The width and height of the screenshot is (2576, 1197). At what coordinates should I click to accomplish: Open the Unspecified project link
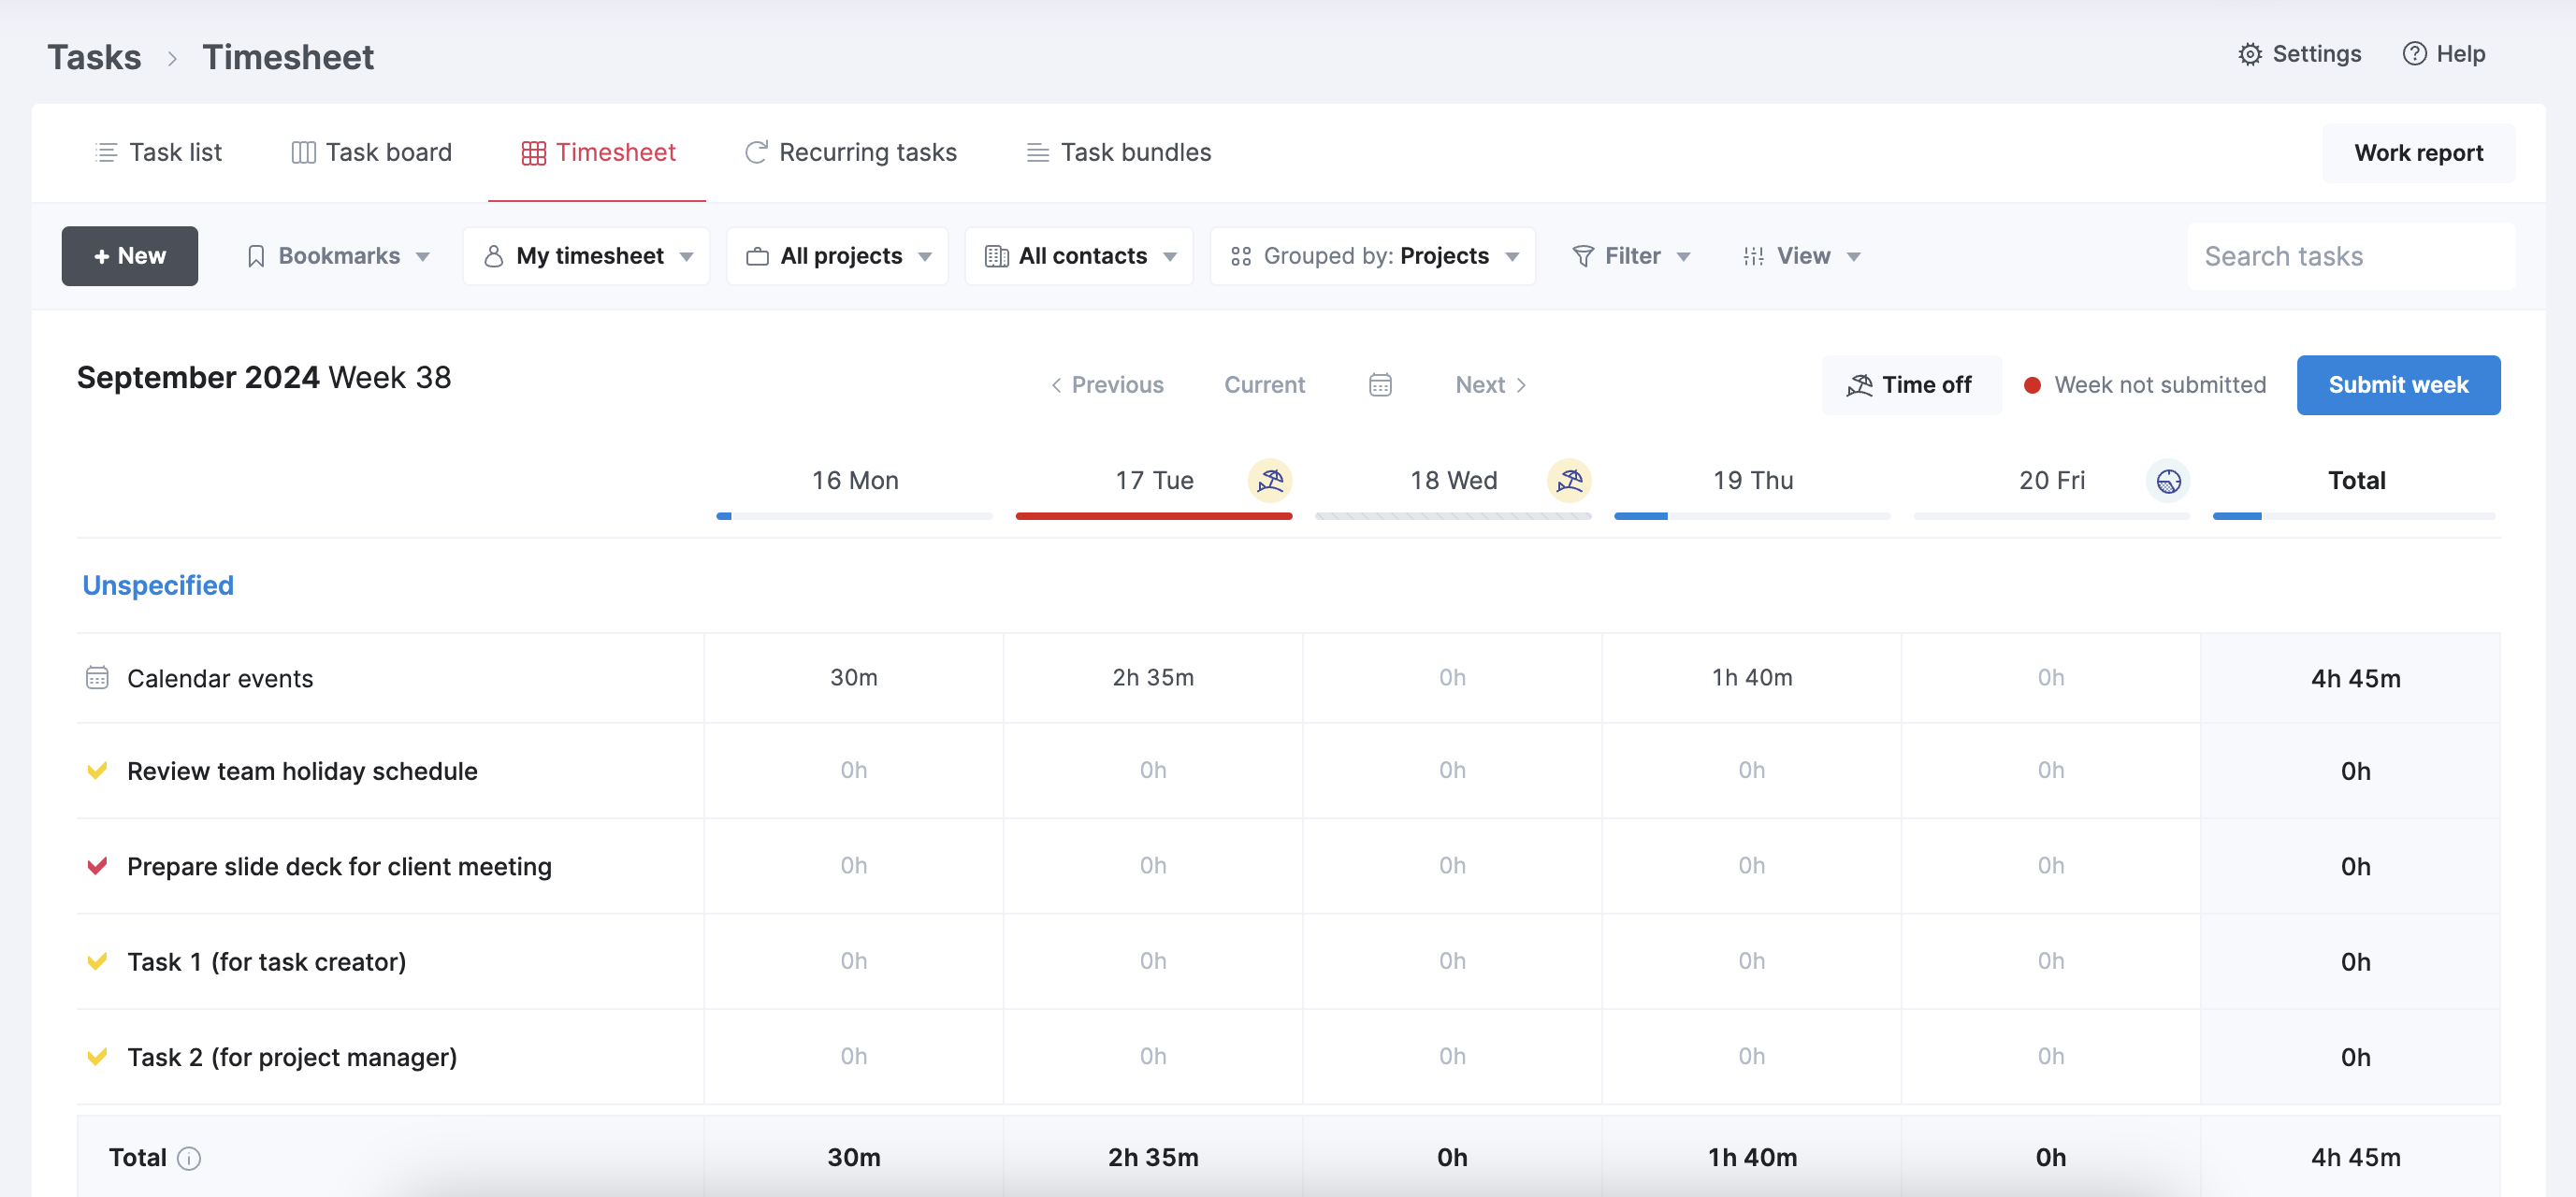click(x=158, y=585)
